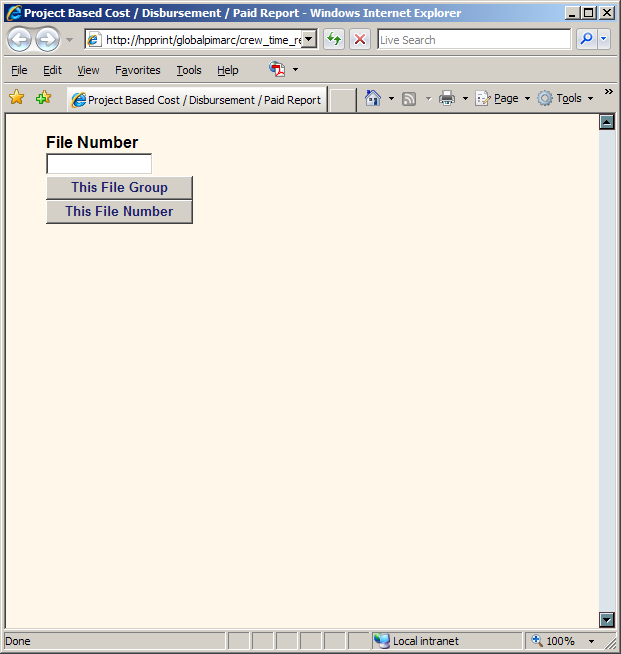Show more command bar items chevron
621x654 pixels.
(x=608, y=91)
